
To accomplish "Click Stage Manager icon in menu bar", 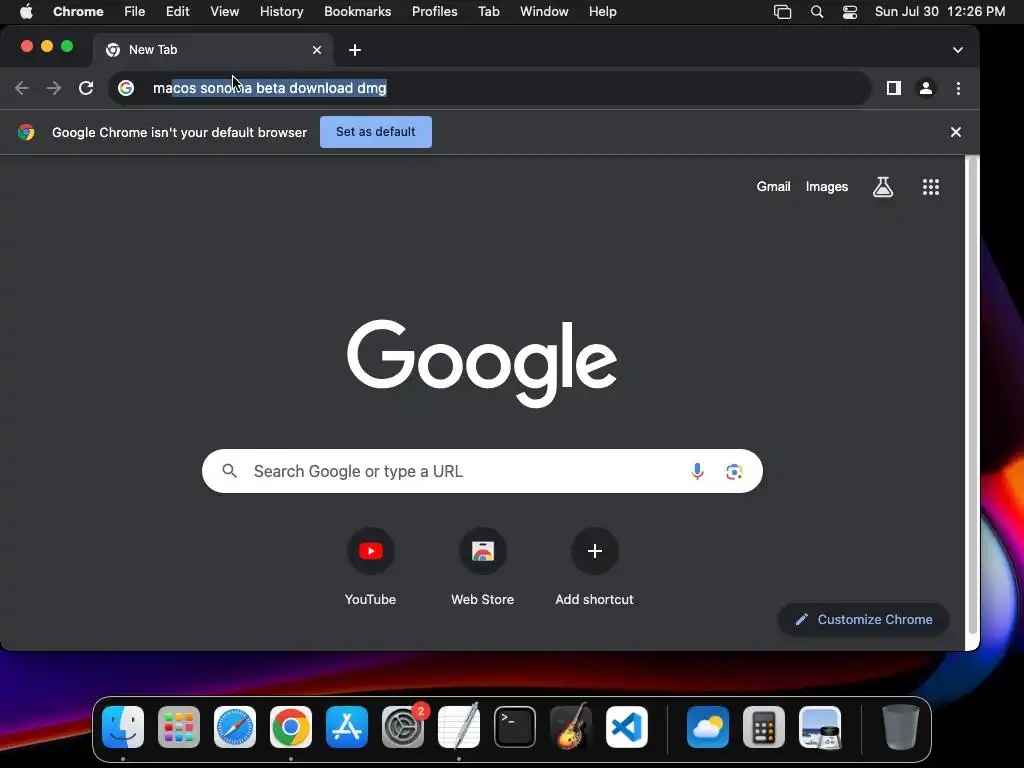I will tap(782, 12).
